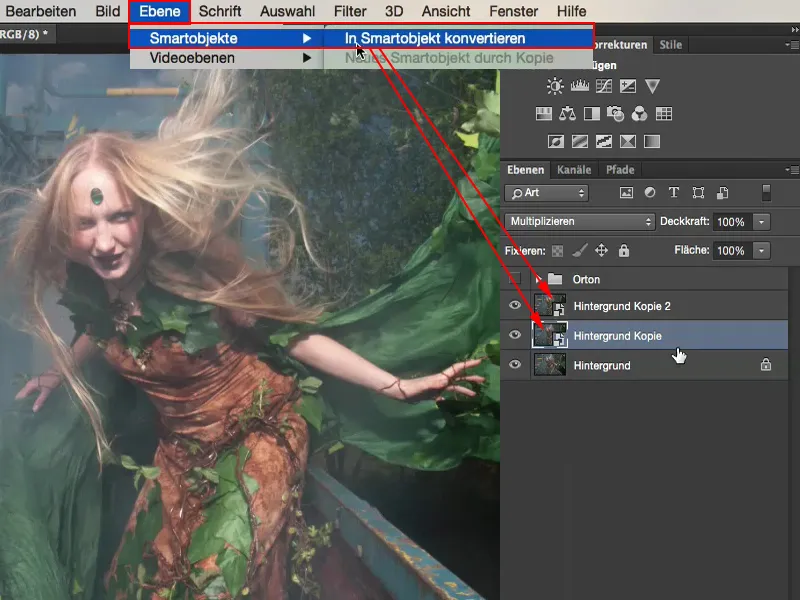
Task: Toggle lock transparent pixels (Fixieren)
Action: pos(558,251)
